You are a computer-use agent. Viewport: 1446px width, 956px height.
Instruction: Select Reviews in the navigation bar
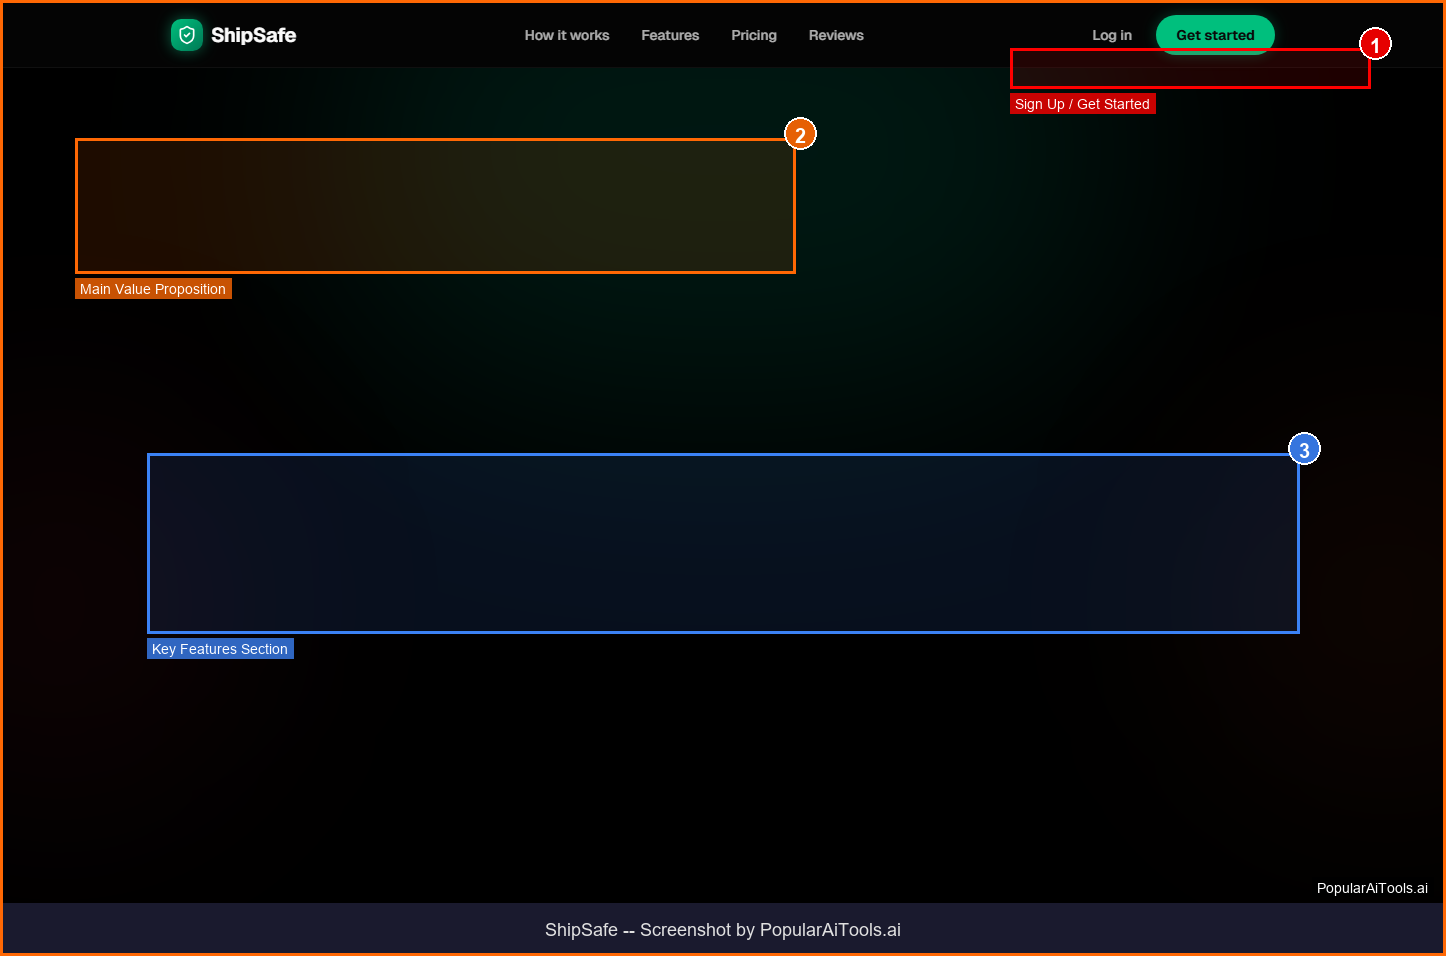836,35
